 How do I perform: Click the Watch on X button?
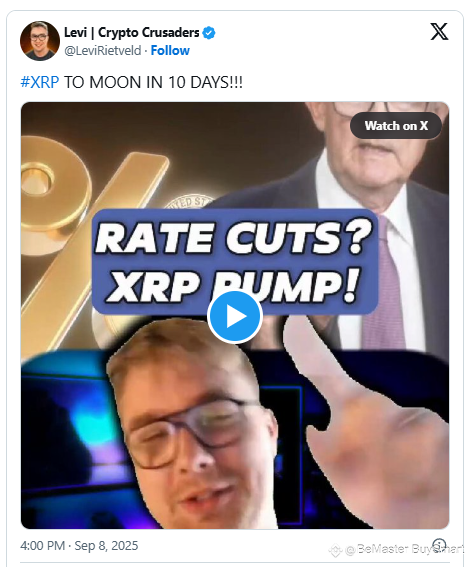point(396,126)
